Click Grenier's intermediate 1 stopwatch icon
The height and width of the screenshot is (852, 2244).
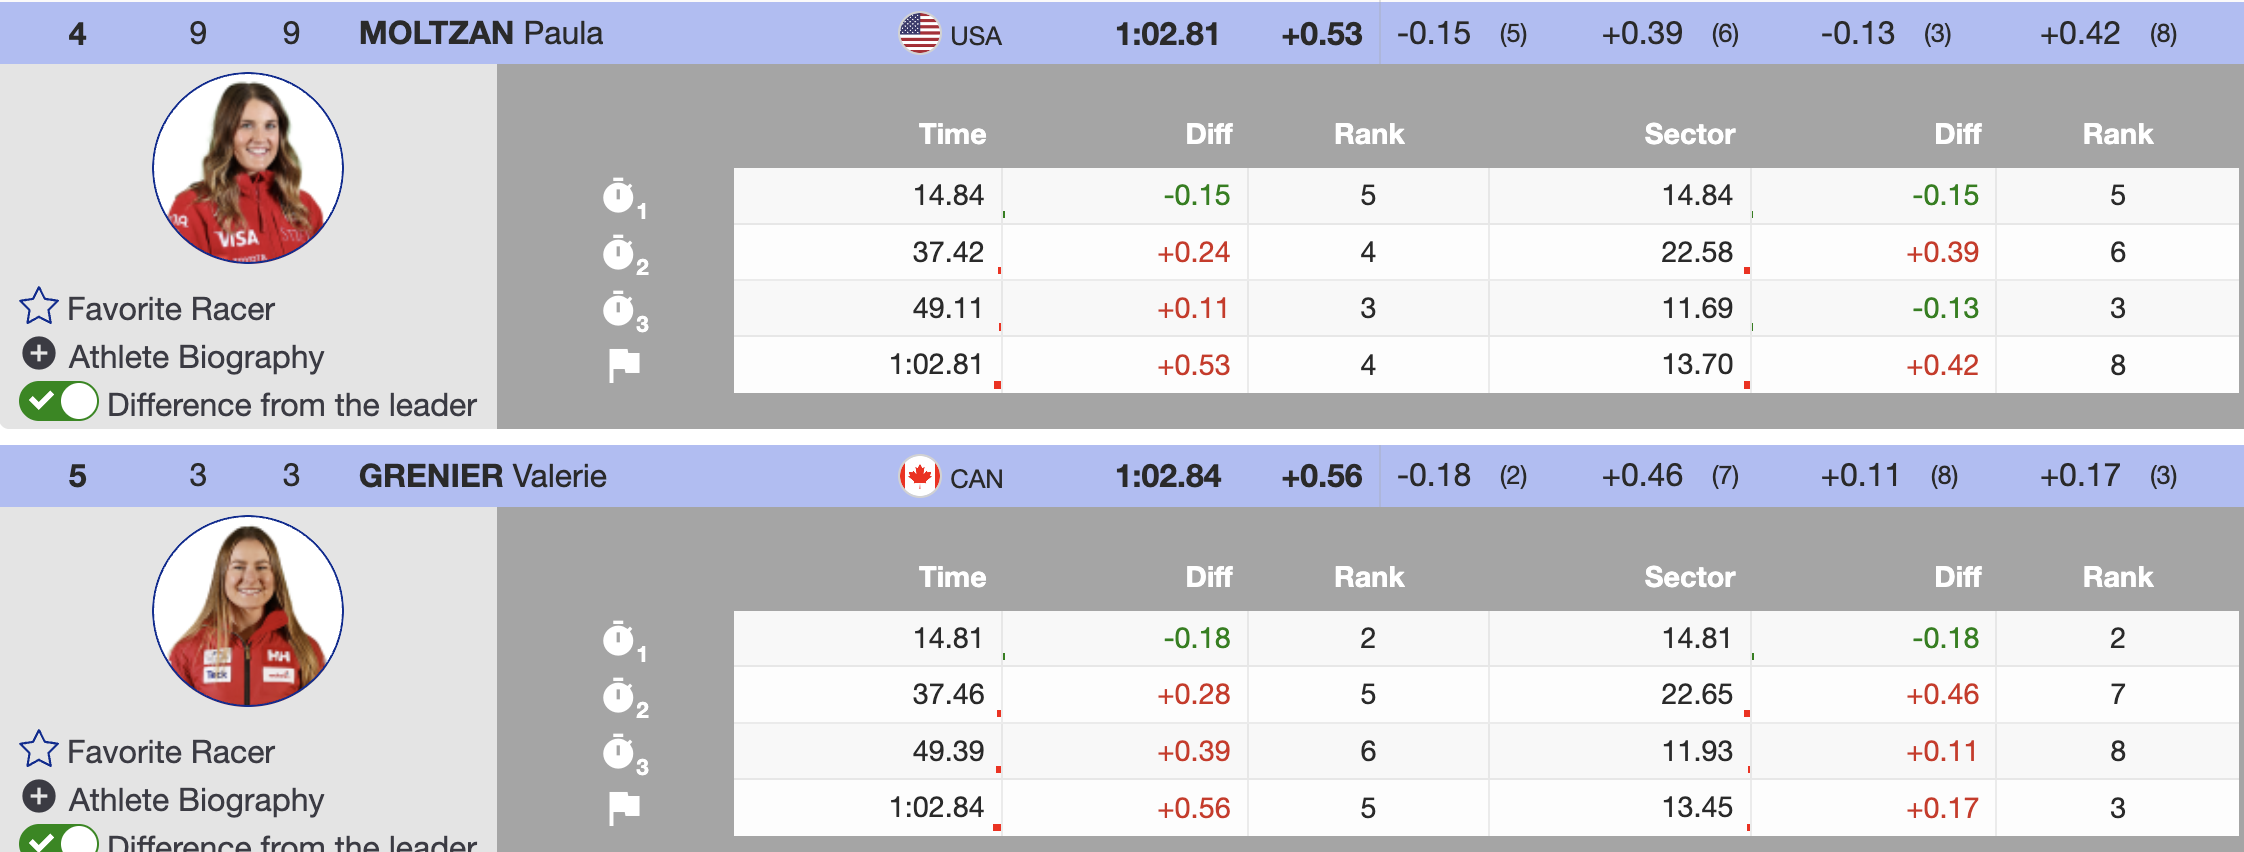click(x=619, y=639)
